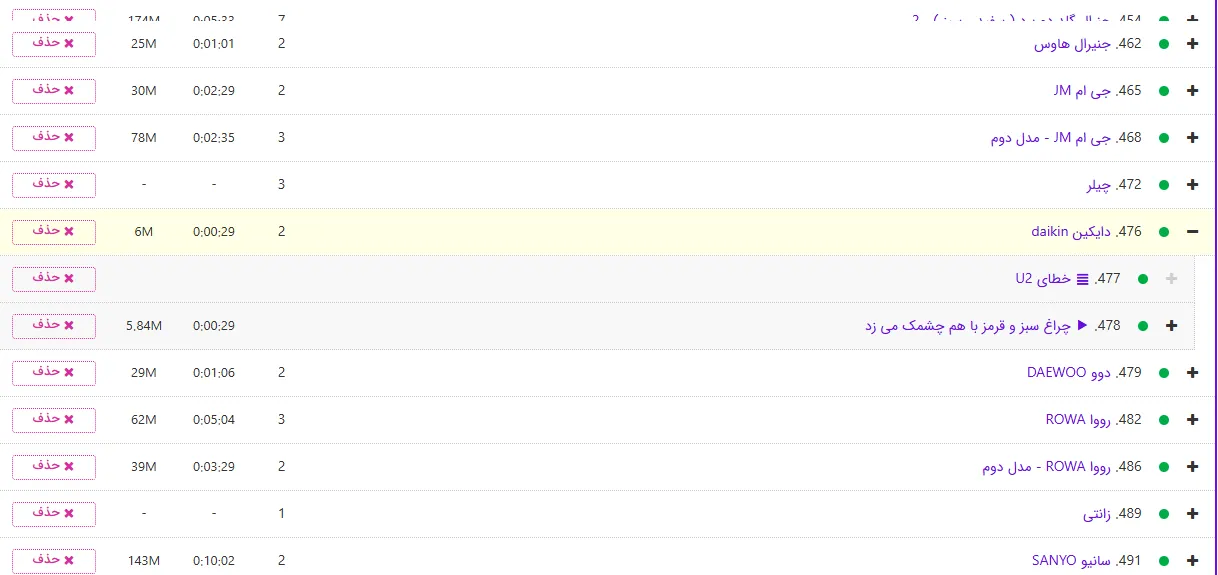Click plus icon beside 479 دوو DAEWOO
The image size is (1218, 575).
(x=1191, y=373)
